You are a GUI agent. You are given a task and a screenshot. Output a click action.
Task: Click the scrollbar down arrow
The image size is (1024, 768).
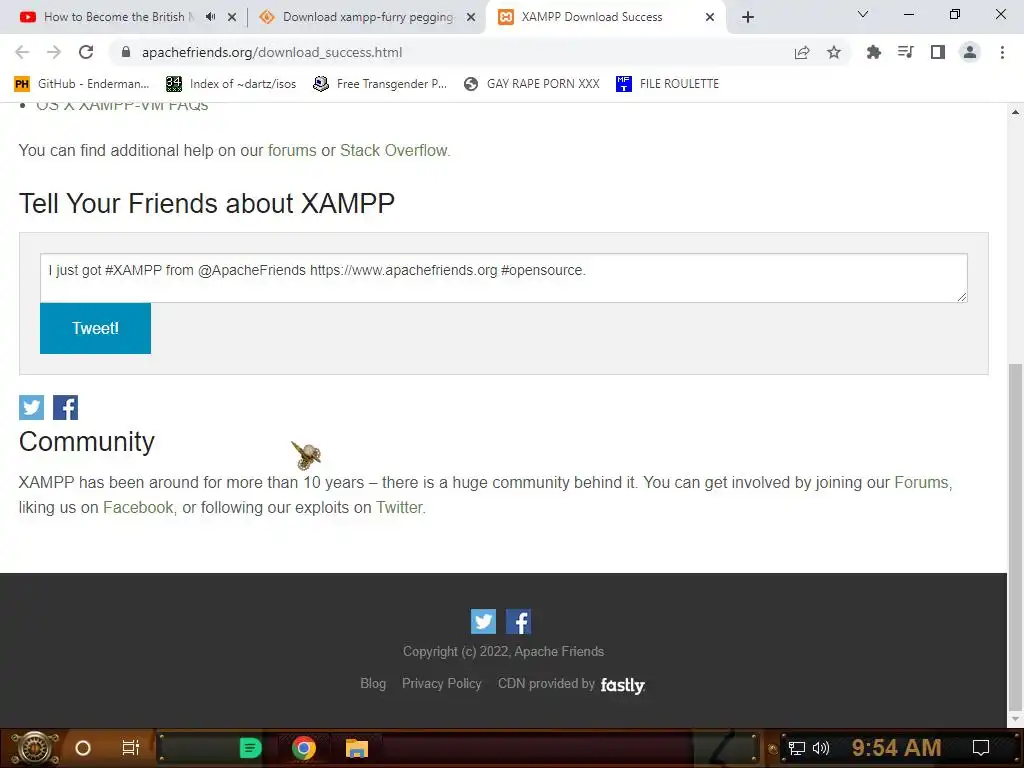click(x=1015, y=719)
